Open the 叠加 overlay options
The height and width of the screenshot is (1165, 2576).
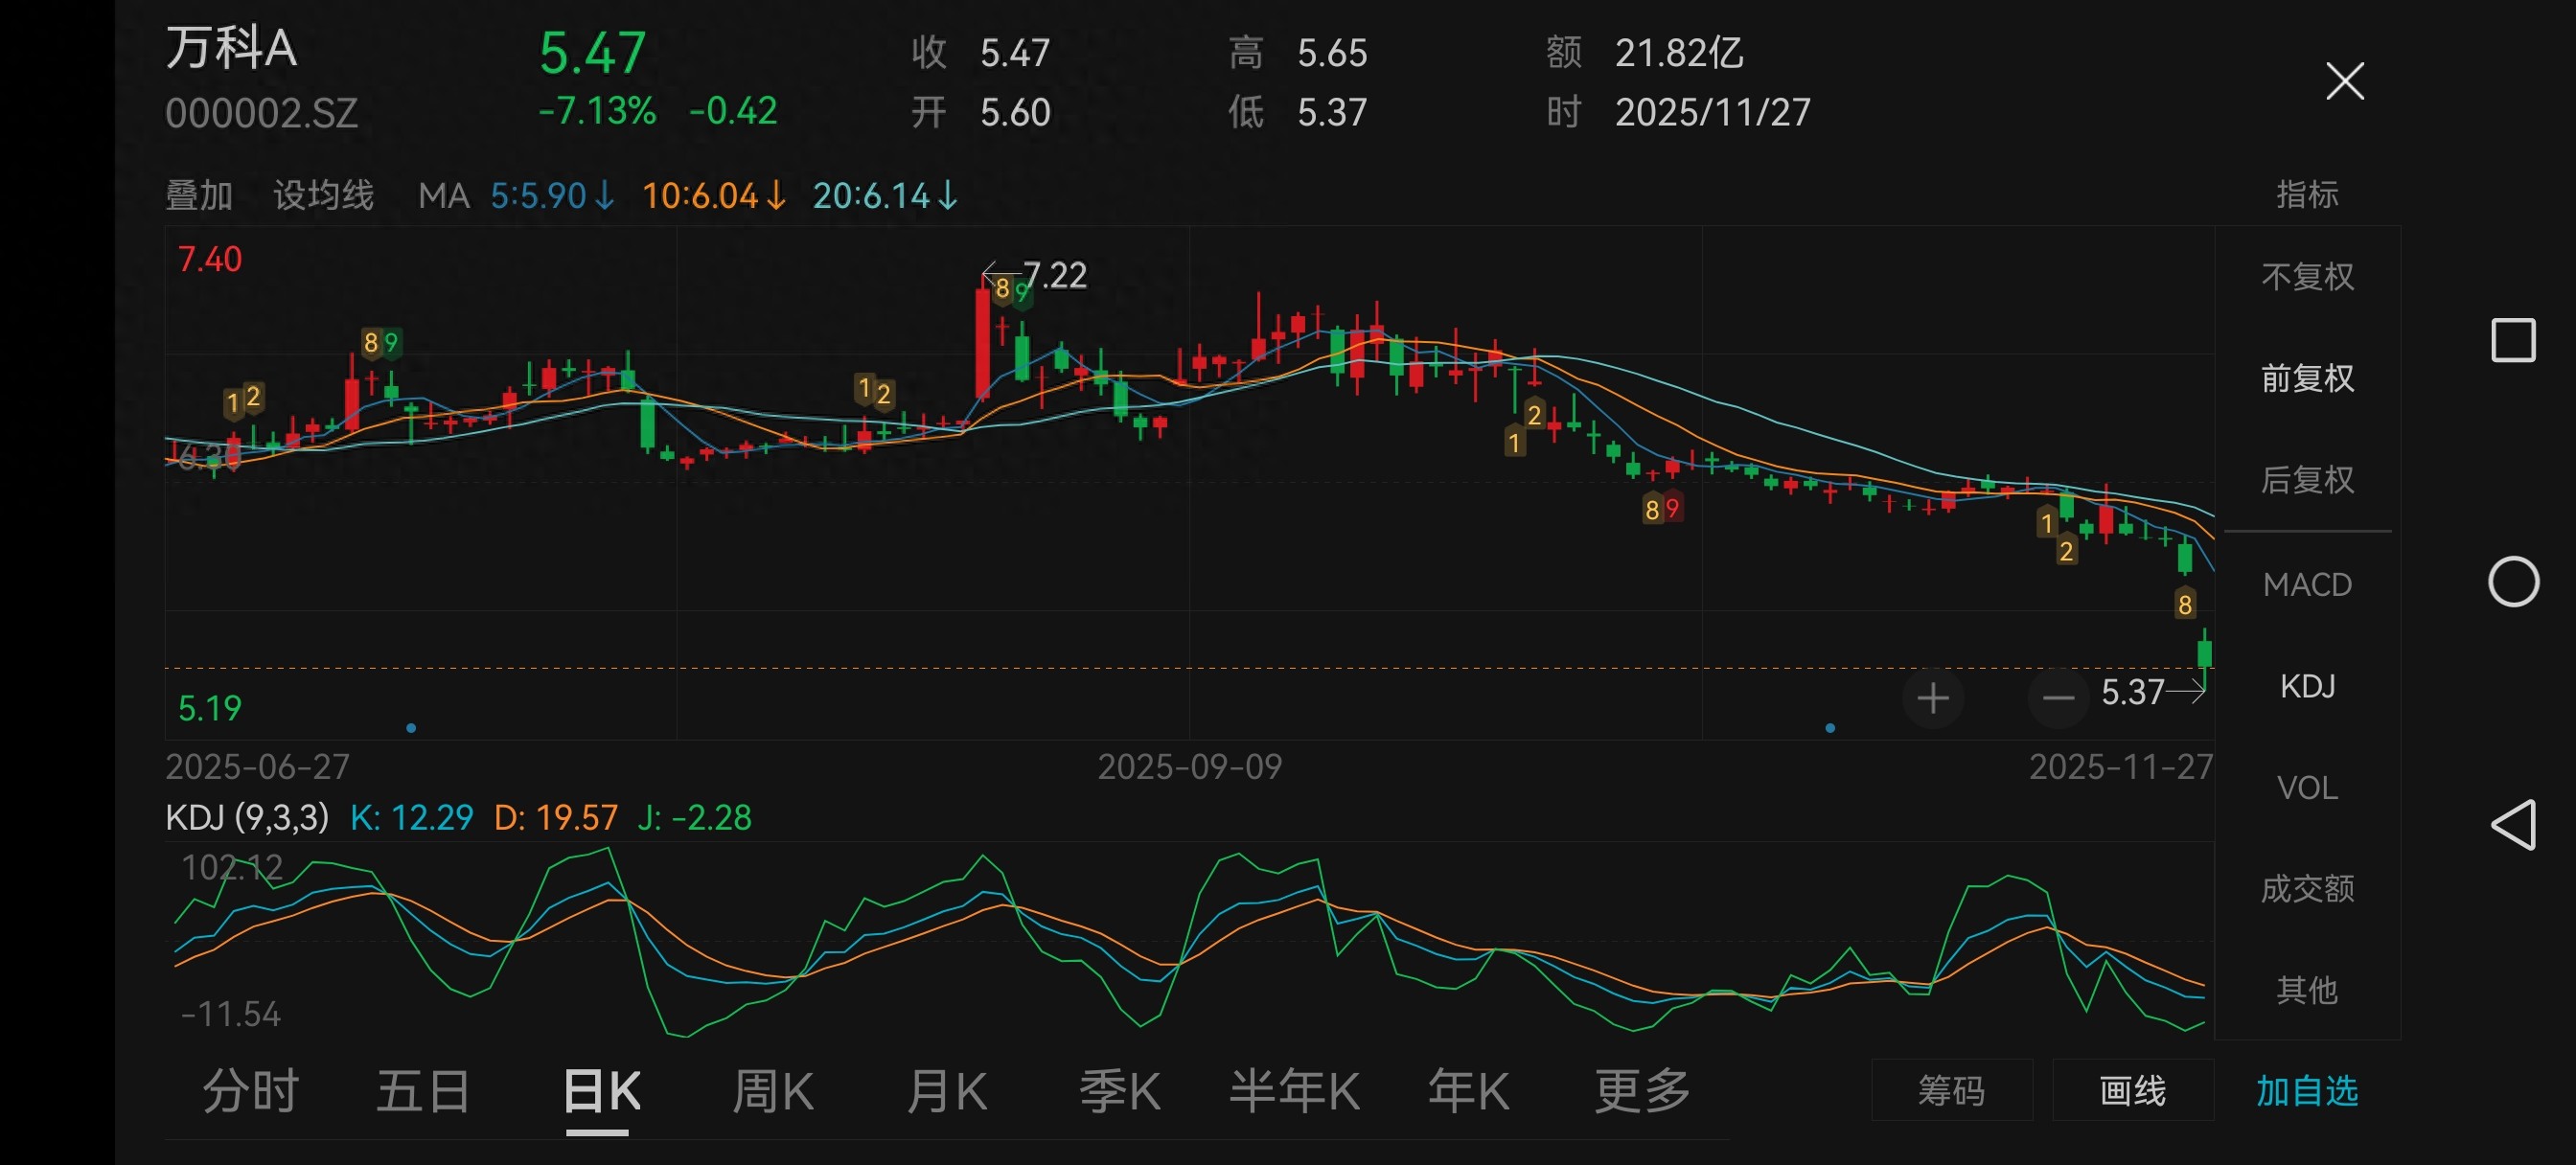click(x=198, y=196)
